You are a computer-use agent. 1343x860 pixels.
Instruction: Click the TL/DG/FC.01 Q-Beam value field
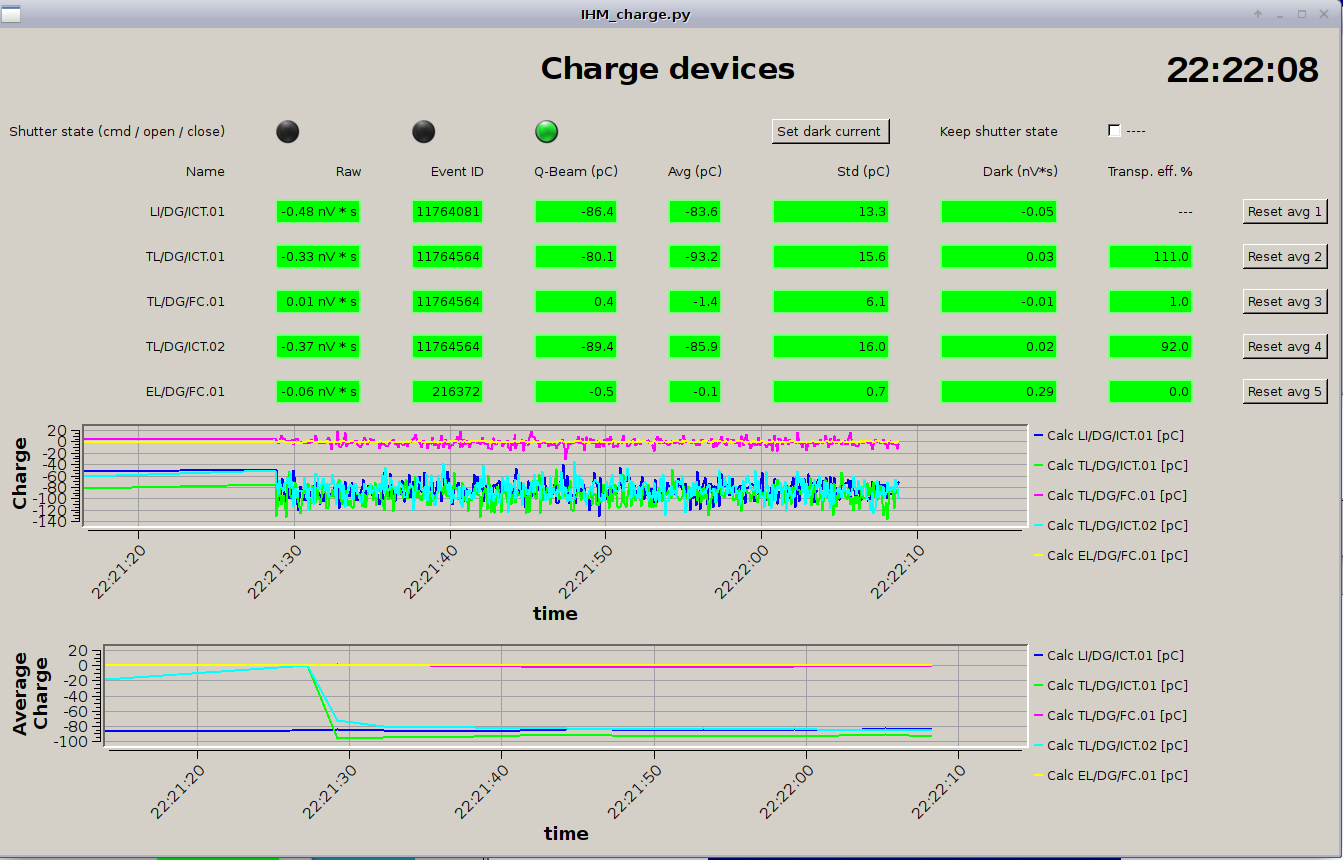pyautogui.click(x=576, y=301)
